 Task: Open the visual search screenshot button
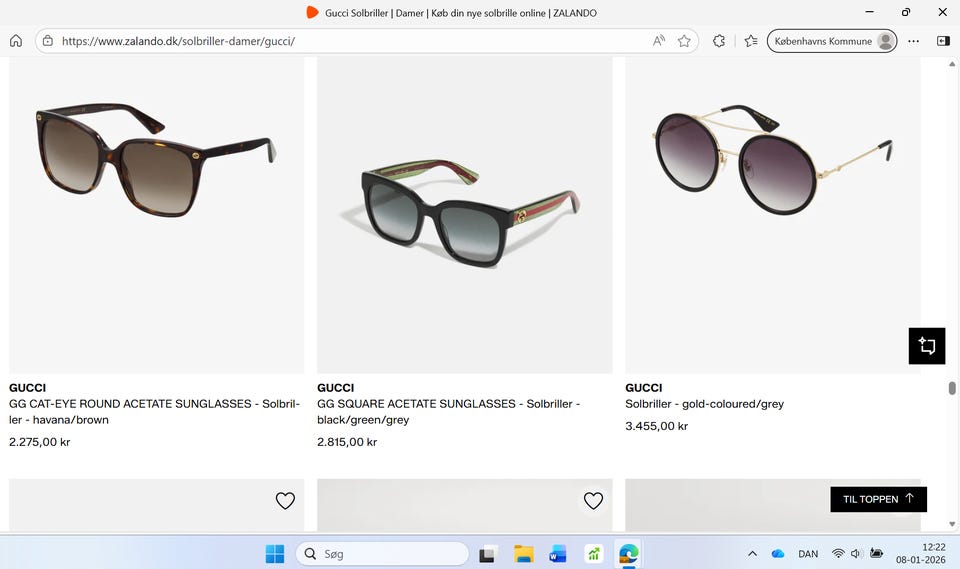coord(927,346)
